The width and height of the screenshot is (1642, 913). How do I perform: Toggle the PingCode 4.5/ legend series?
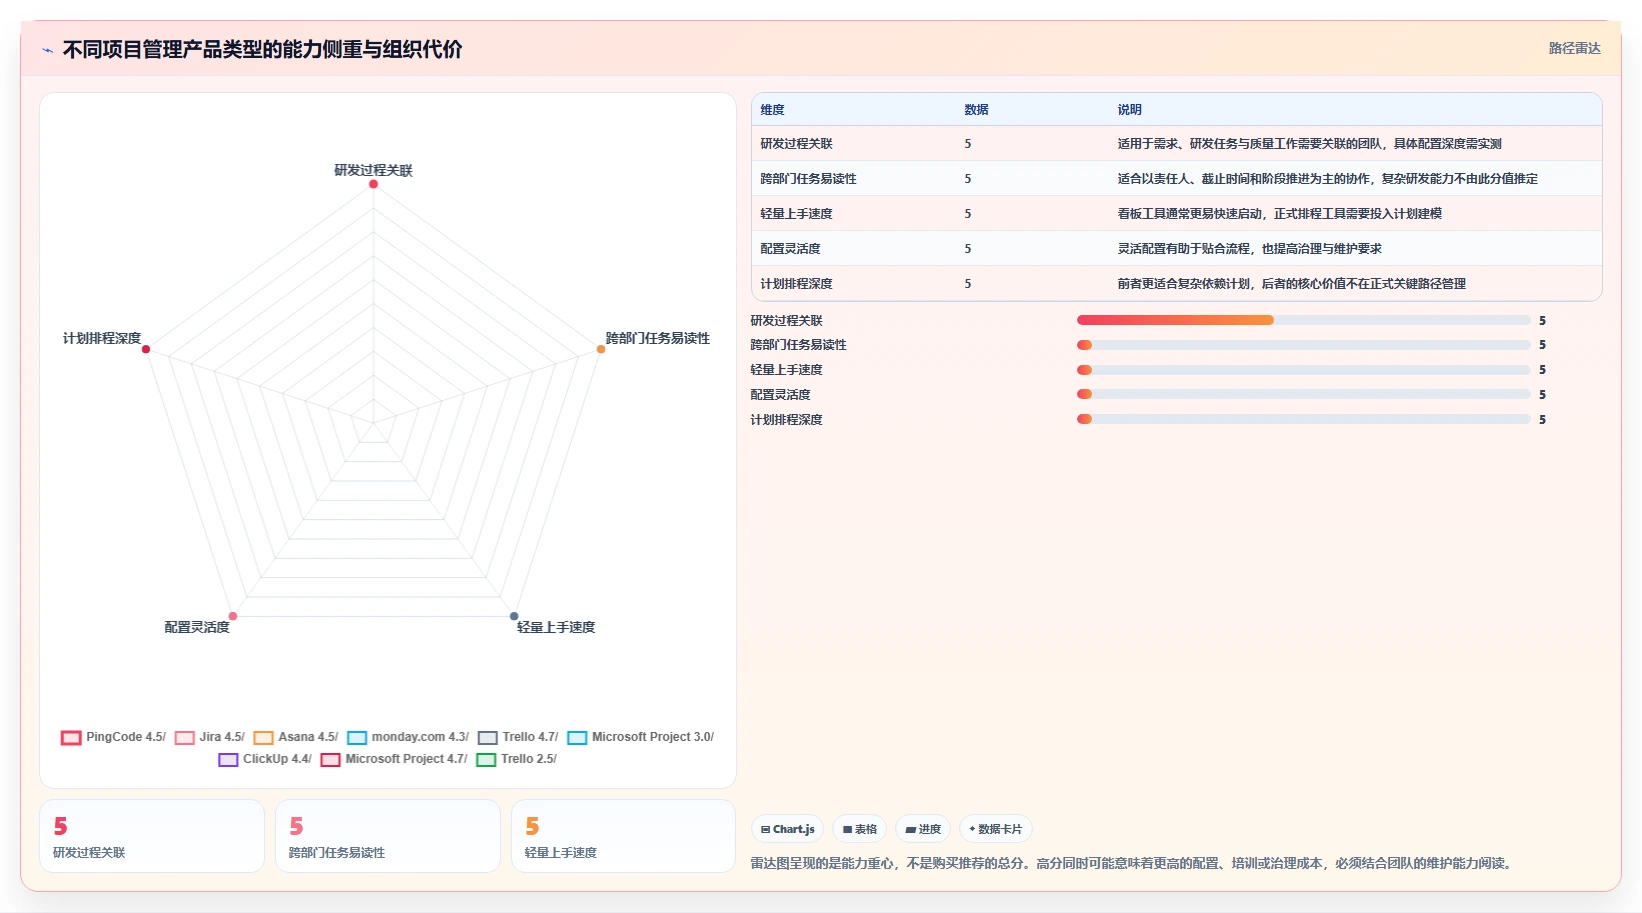tap(113, 737)
